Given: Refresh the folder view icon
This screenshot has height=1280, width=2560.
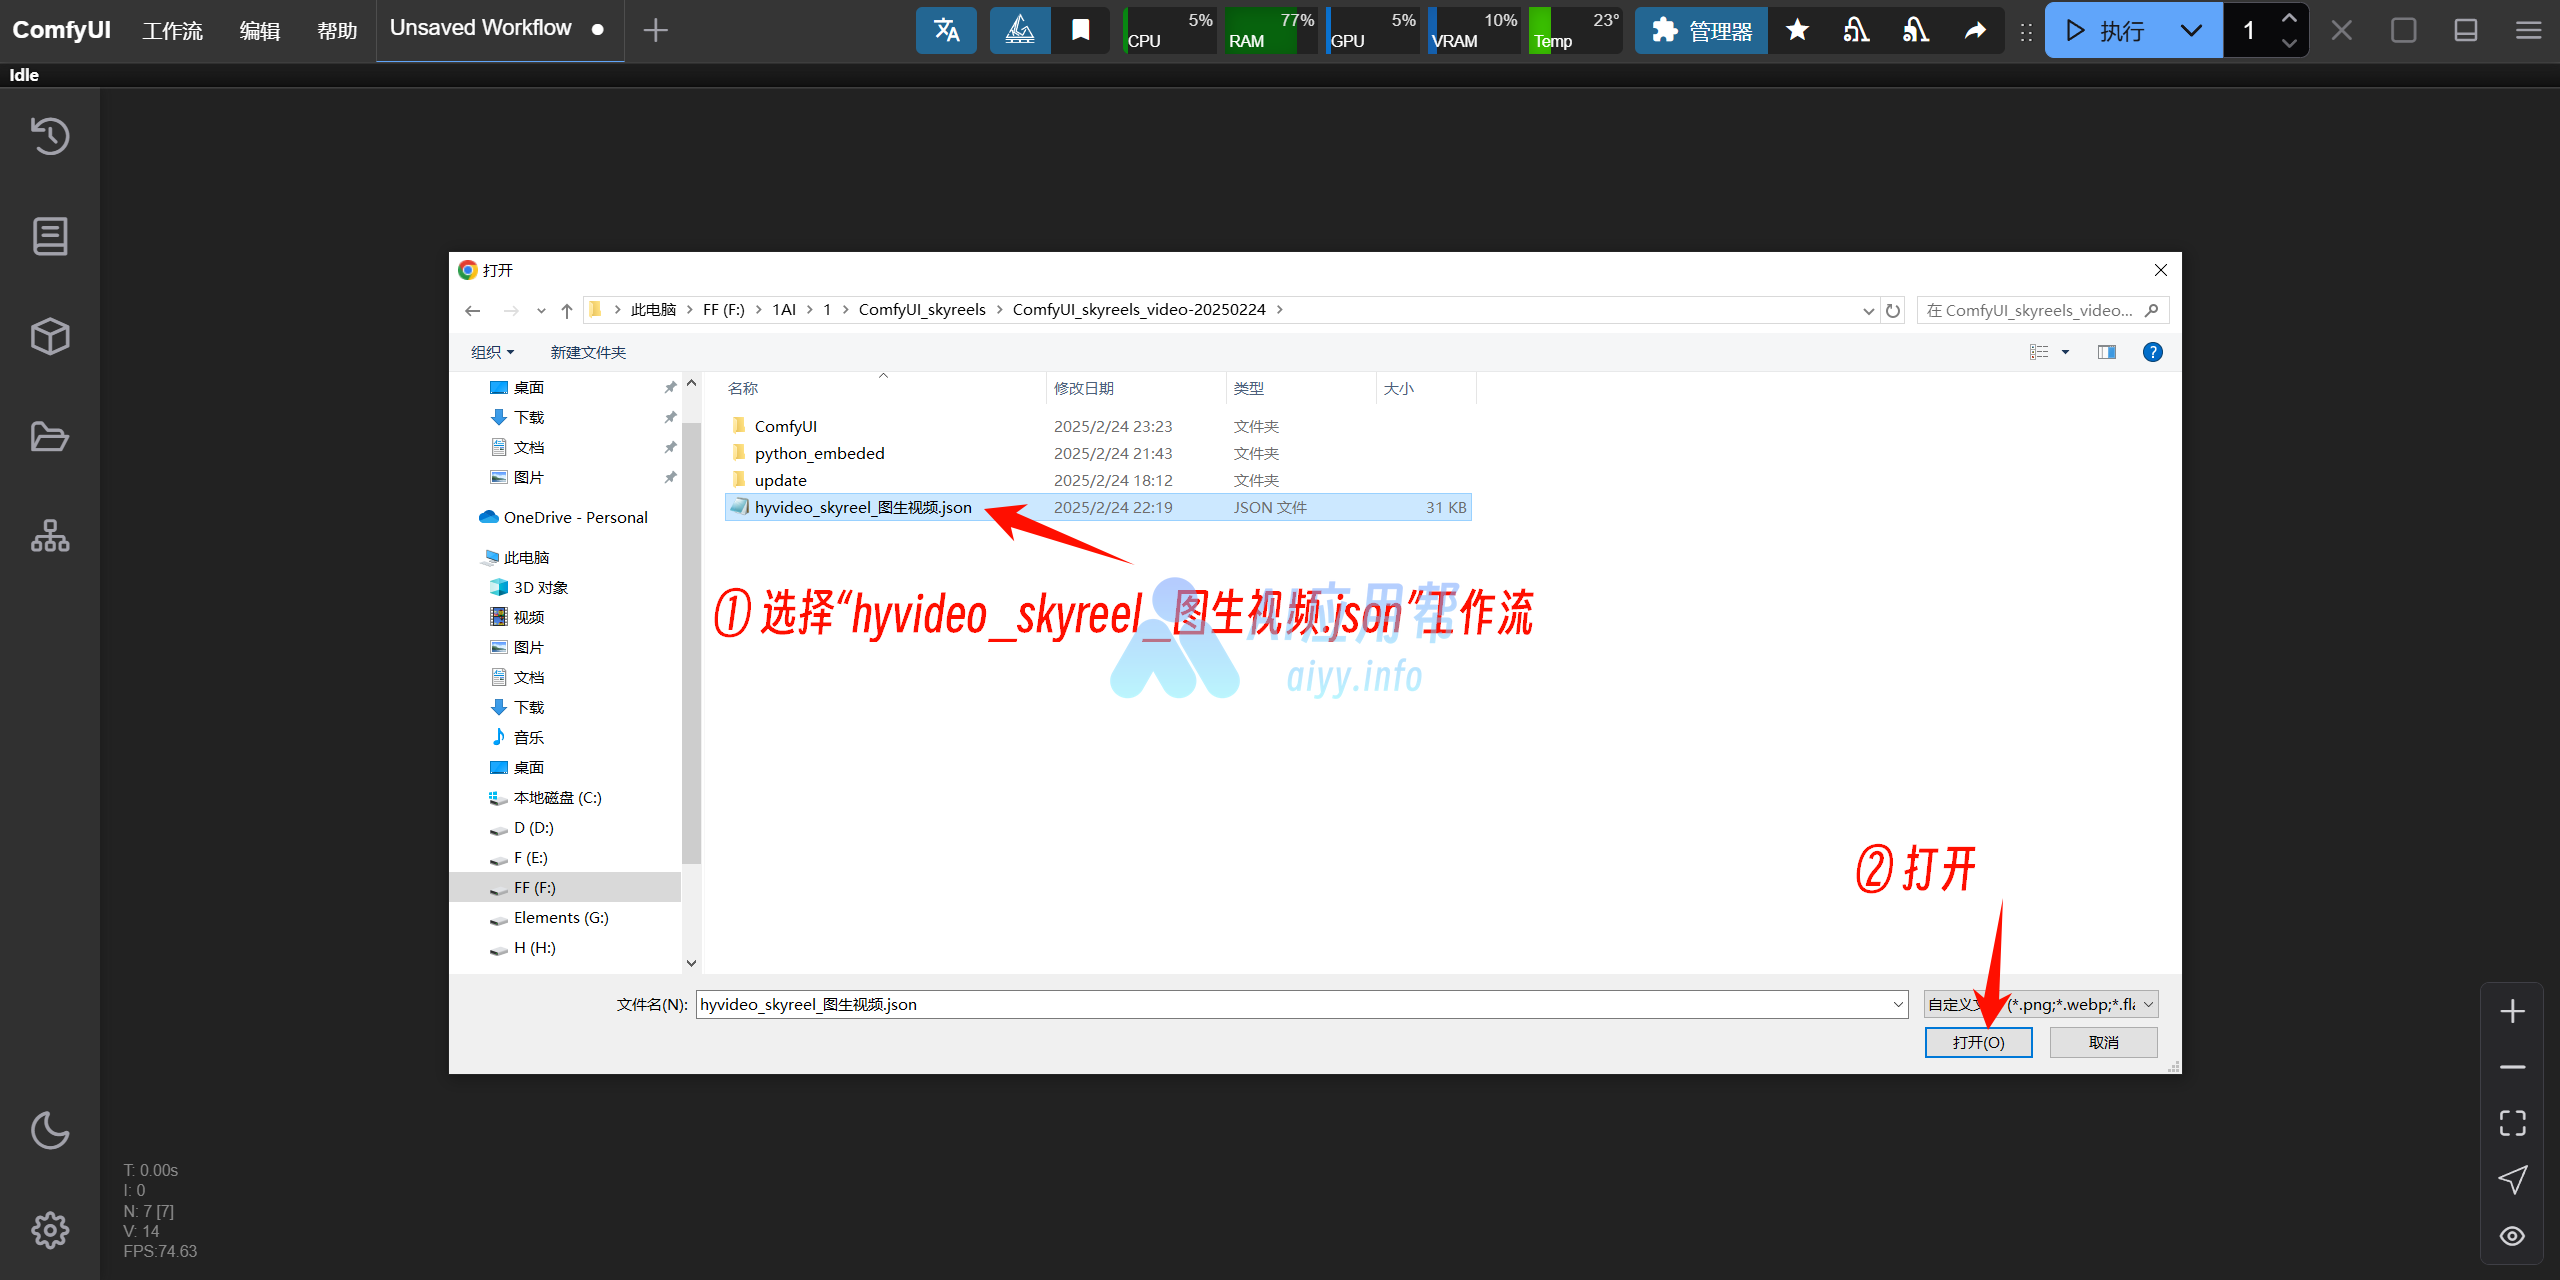Looking at the screenshot, I should 1893,311.
